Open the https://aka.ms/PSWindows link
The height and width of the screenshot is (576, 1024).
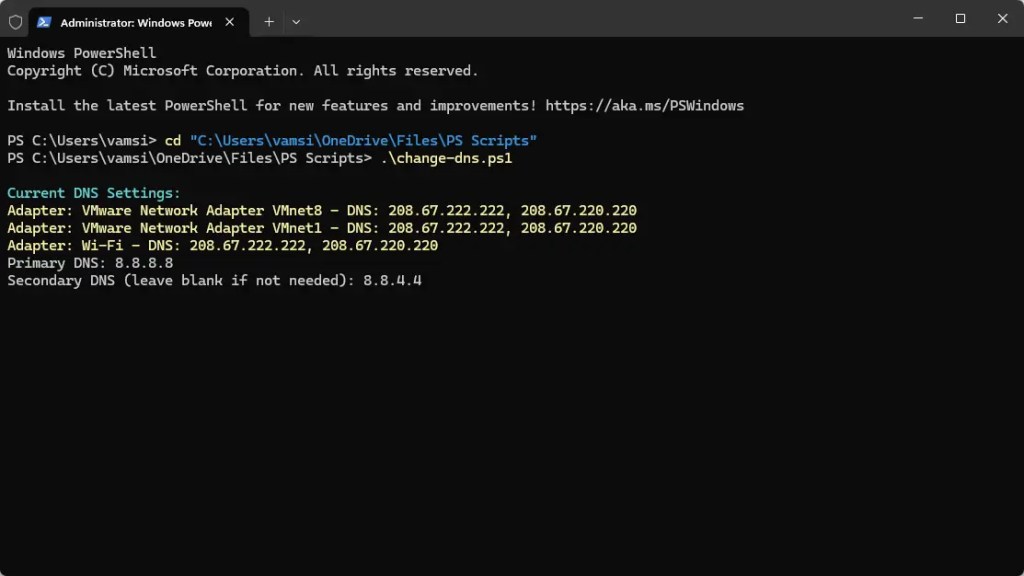(645, 106)
